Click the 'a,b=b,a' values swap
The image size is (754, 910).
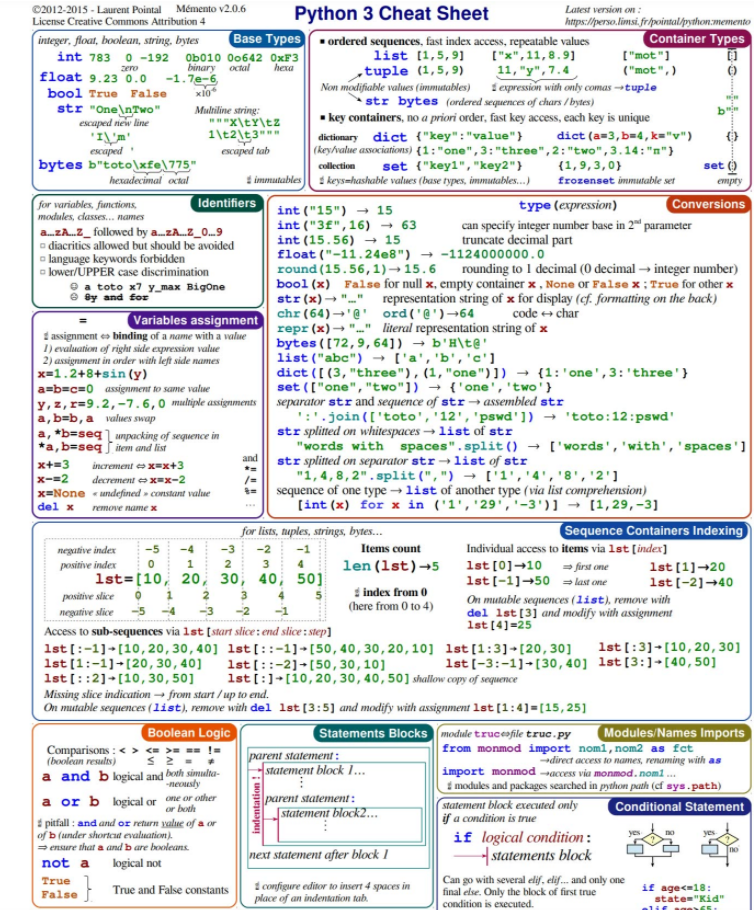pos(66,418)
